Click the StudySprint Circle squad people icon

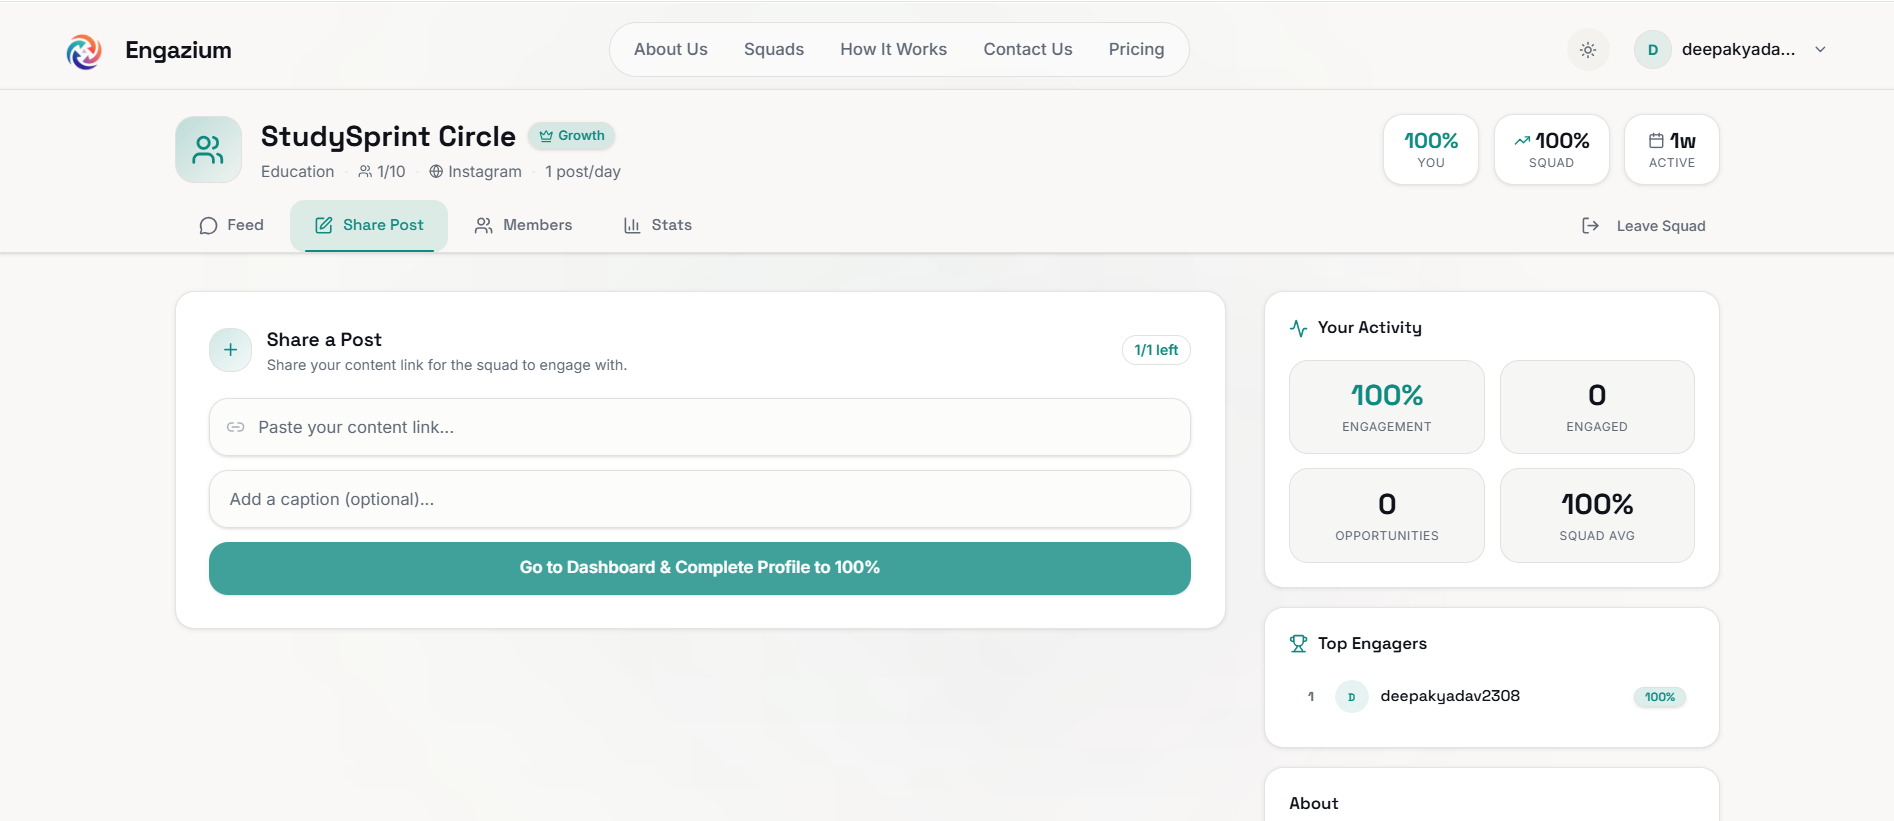[208, 150]
